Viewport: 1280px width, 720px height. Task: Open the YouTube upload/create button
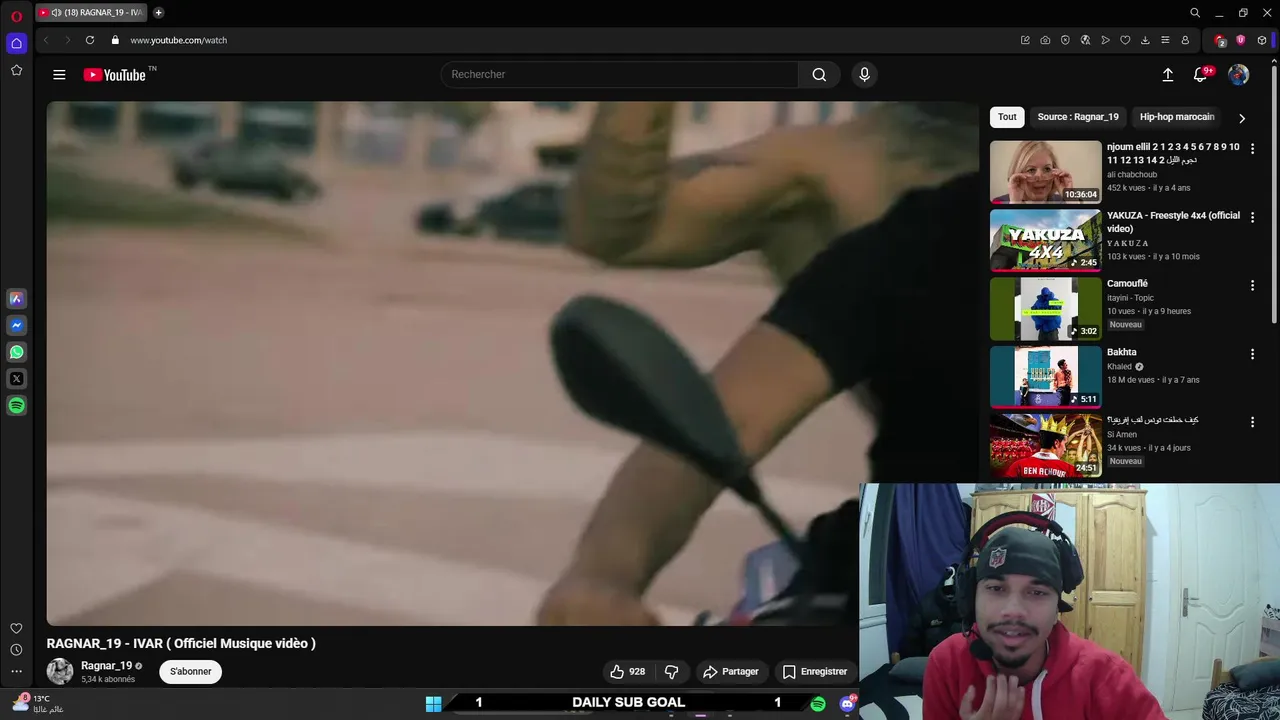coord(1167,74)
